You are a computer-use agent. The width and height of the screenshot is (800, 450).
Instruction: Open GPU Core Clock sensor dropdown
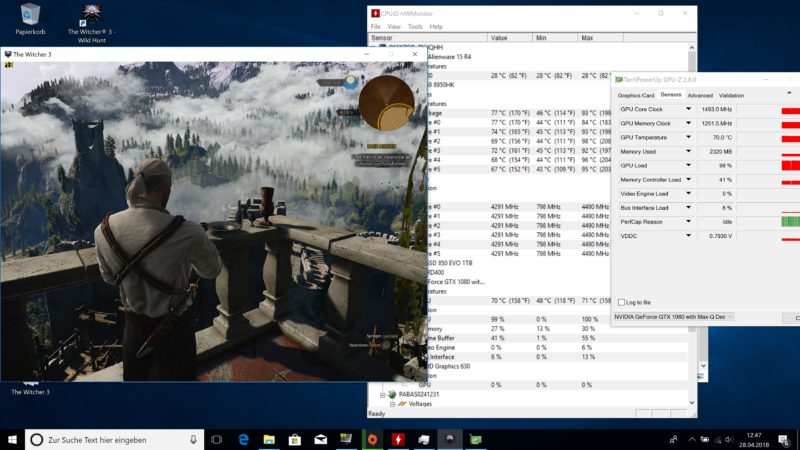688,109
